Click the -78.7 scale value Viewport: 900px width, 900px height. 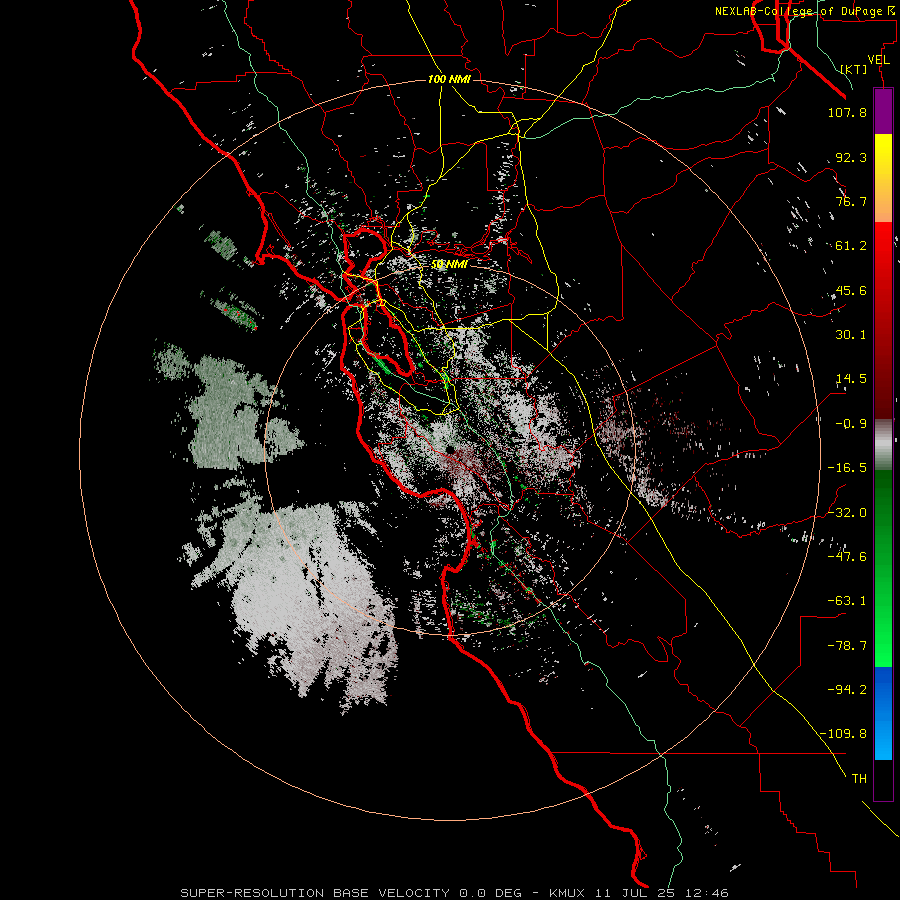tap(847, 646)
